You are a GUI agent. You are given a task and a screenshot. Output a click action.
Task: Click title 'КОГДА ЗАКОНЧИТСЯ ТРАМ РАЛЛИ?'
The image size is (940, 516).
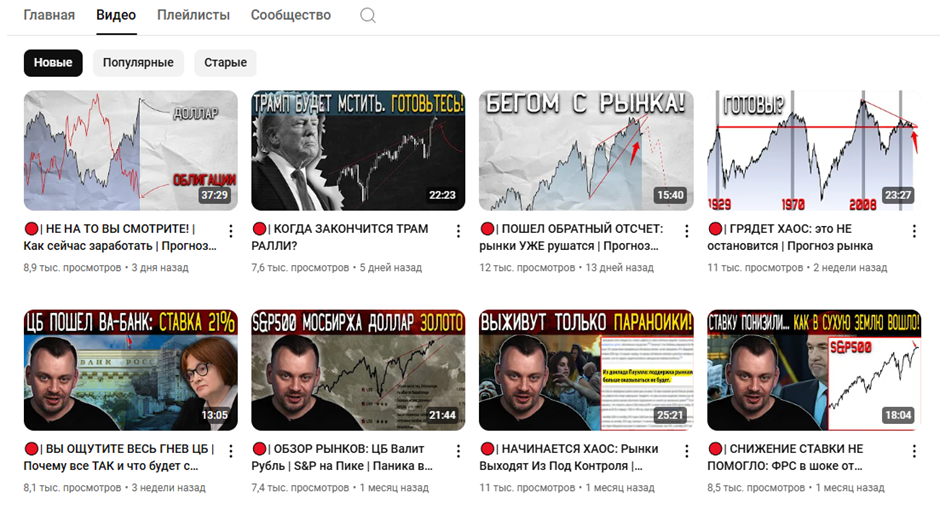click(x=341, y=237)
